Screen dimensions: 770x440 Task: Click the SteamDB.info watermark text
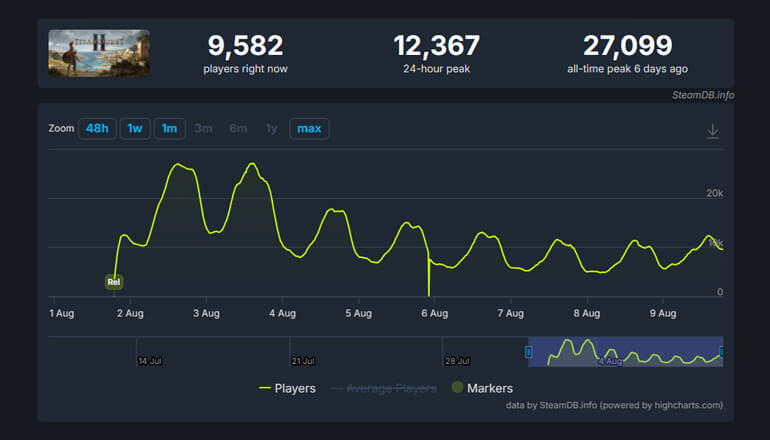(703, 95)
